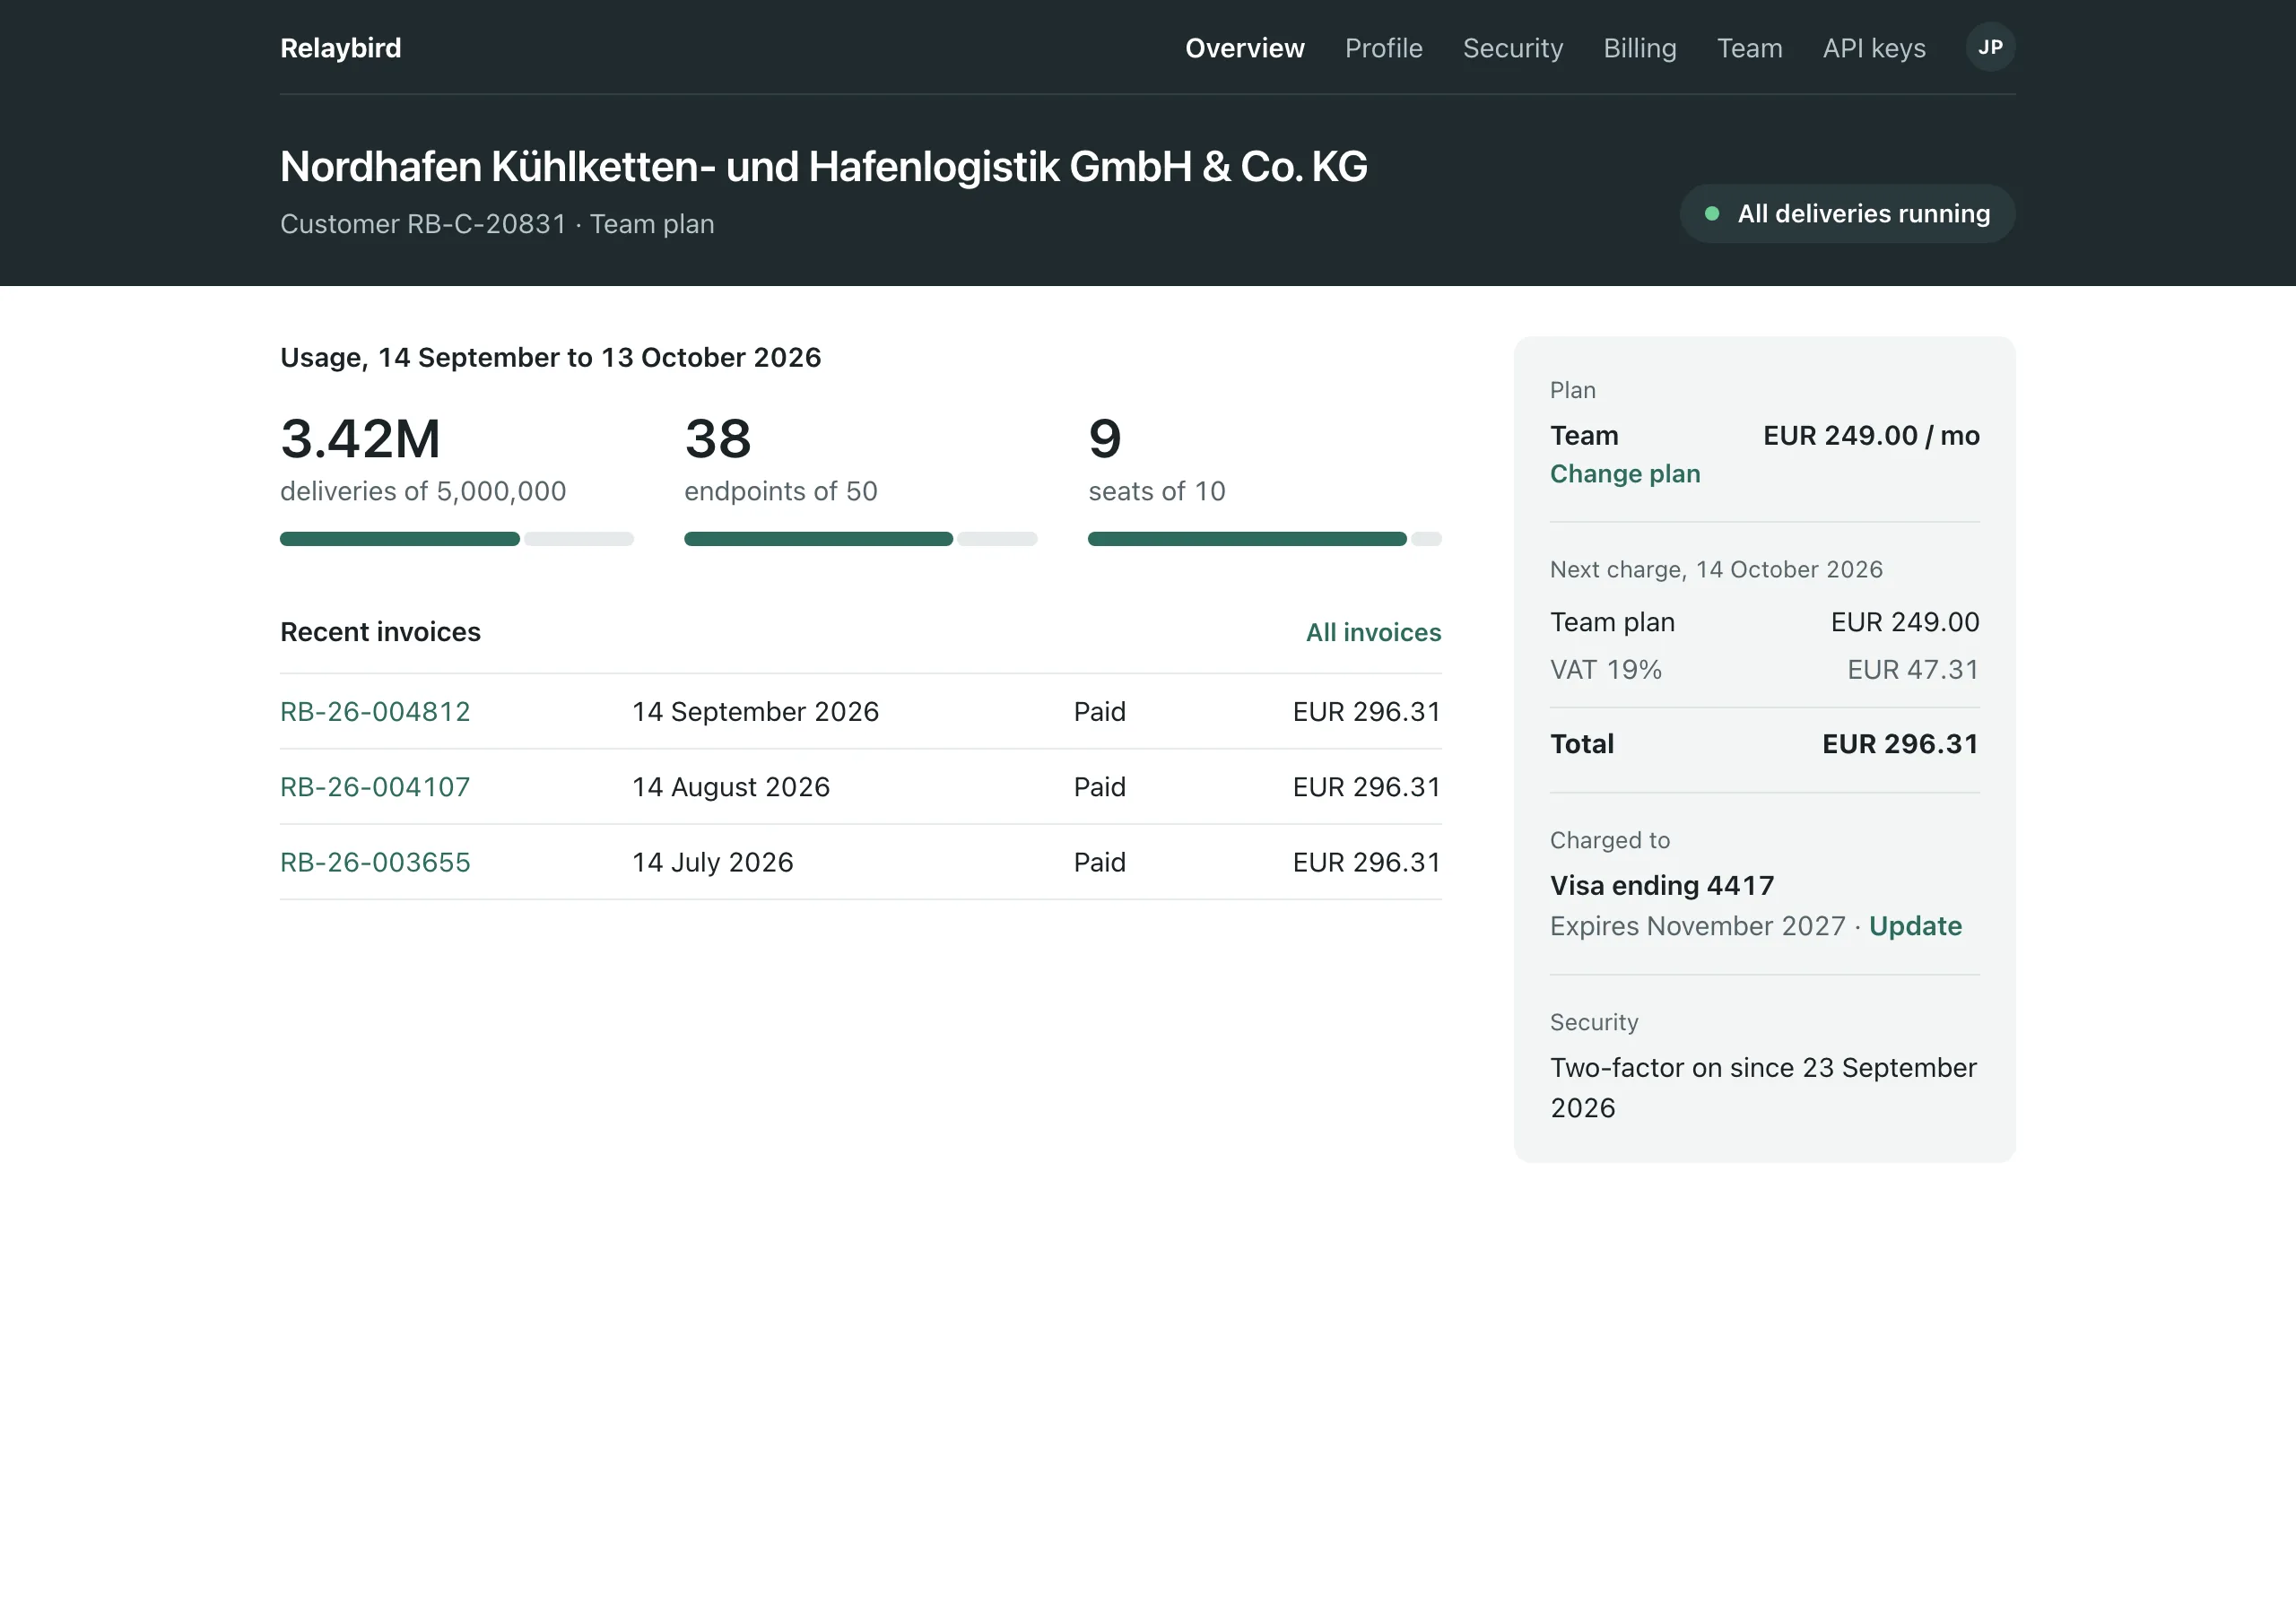Click the VAT 19% line
This screenshot has width=2296, height=1614.
1765,669
